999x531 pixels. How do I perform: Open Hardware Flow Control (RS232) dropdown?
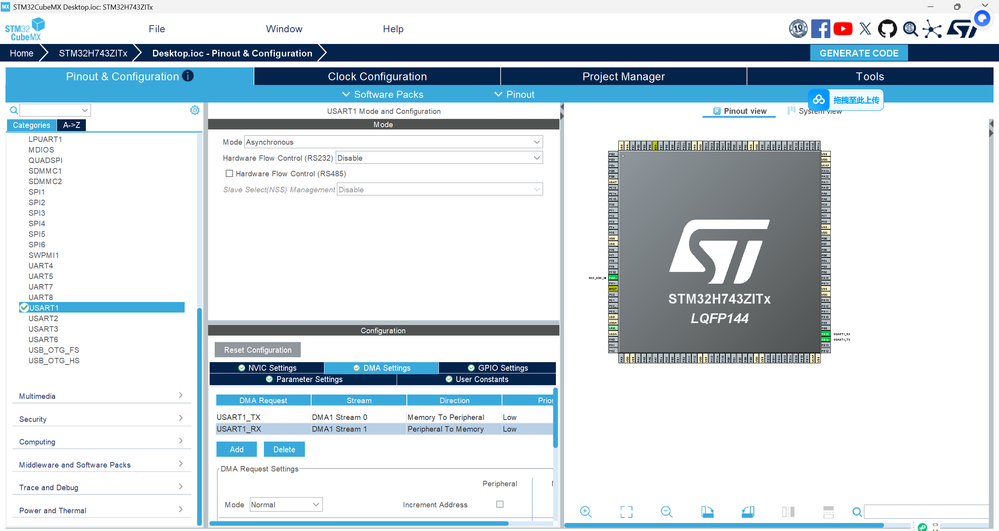(x=439, y=158)
